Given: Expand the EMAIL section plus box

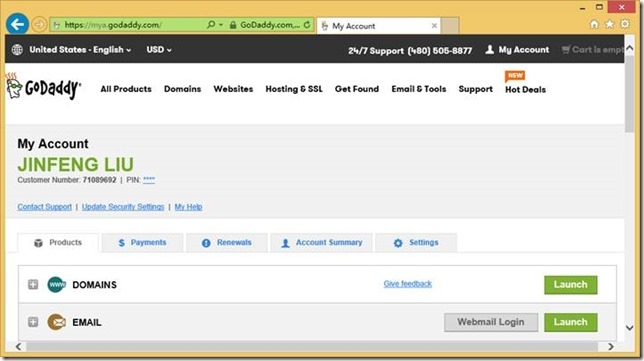Looking at the screenshot, I should click(33, 322).
